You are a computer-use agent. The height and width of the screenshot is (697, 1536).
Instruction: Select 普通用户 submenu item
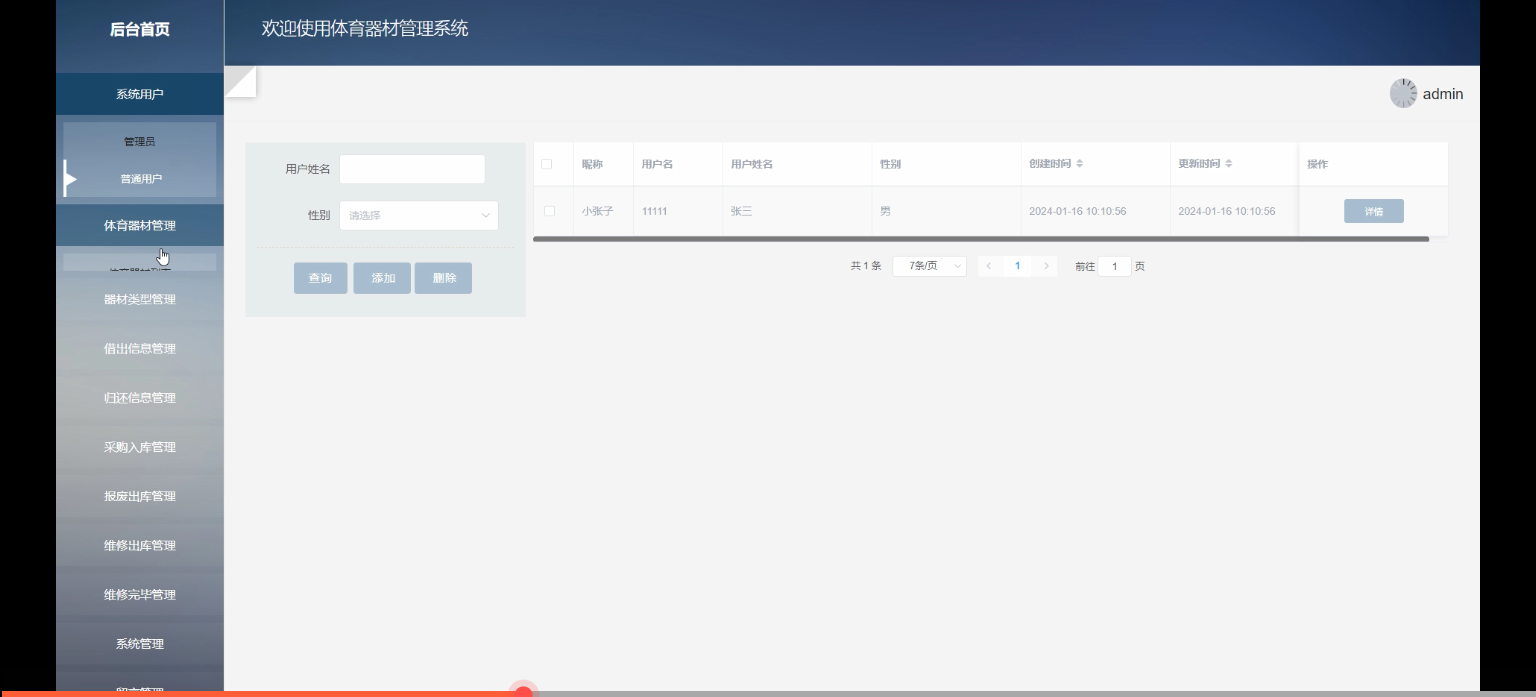point(140,179)
